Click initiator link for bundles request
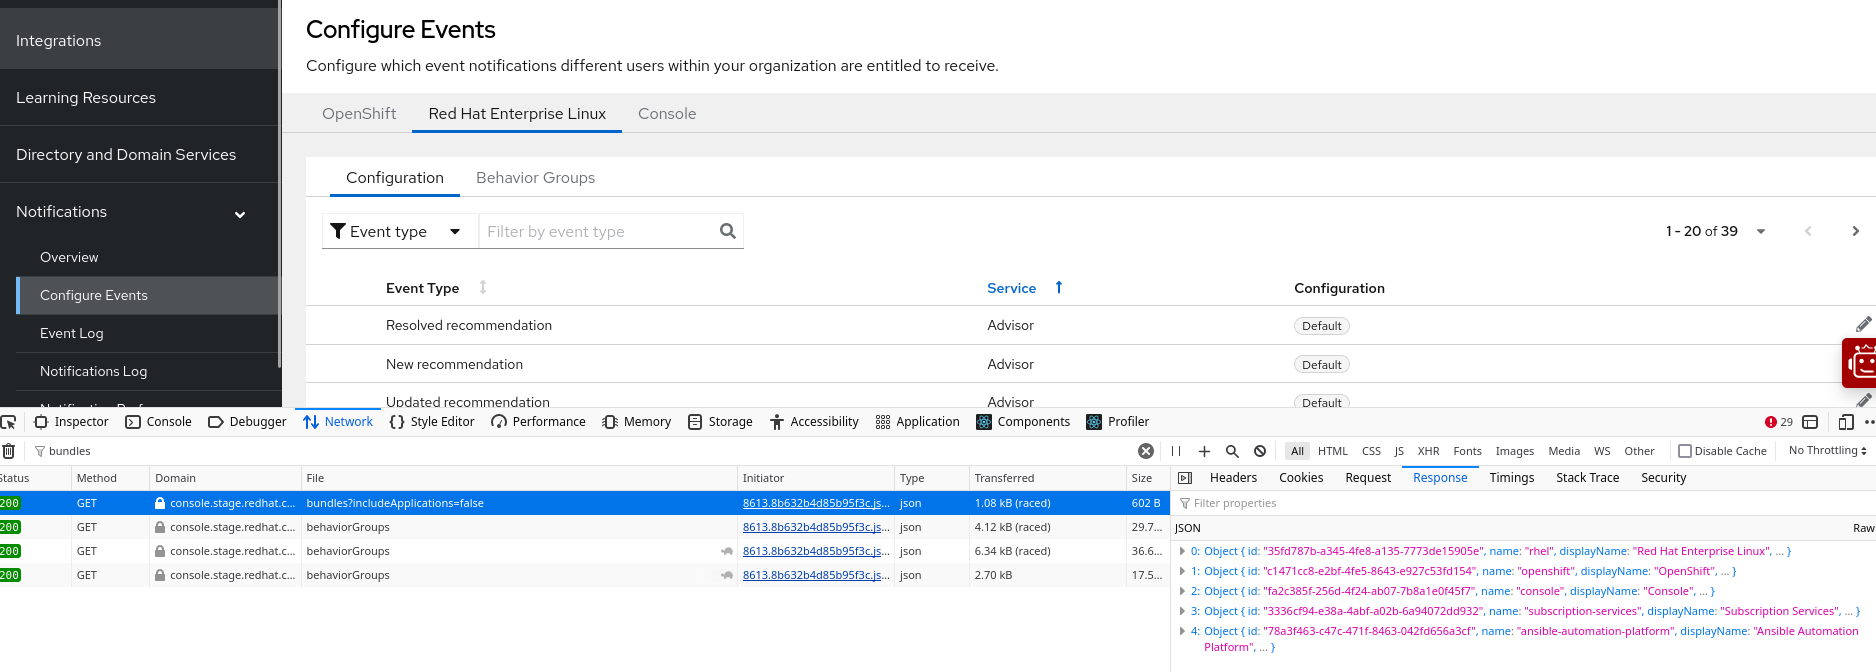 click(815, 503)
